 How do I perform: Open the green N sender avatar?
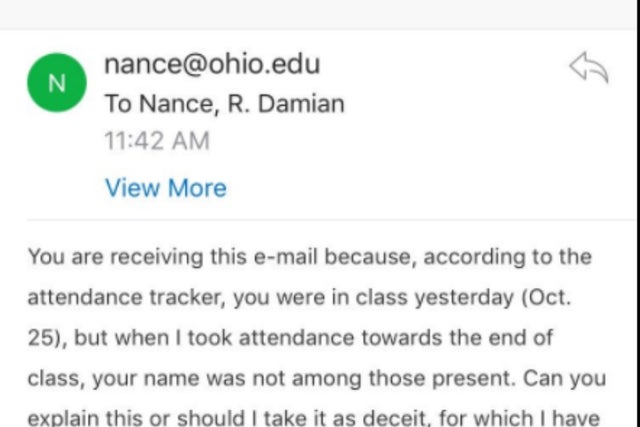(57, 82)
